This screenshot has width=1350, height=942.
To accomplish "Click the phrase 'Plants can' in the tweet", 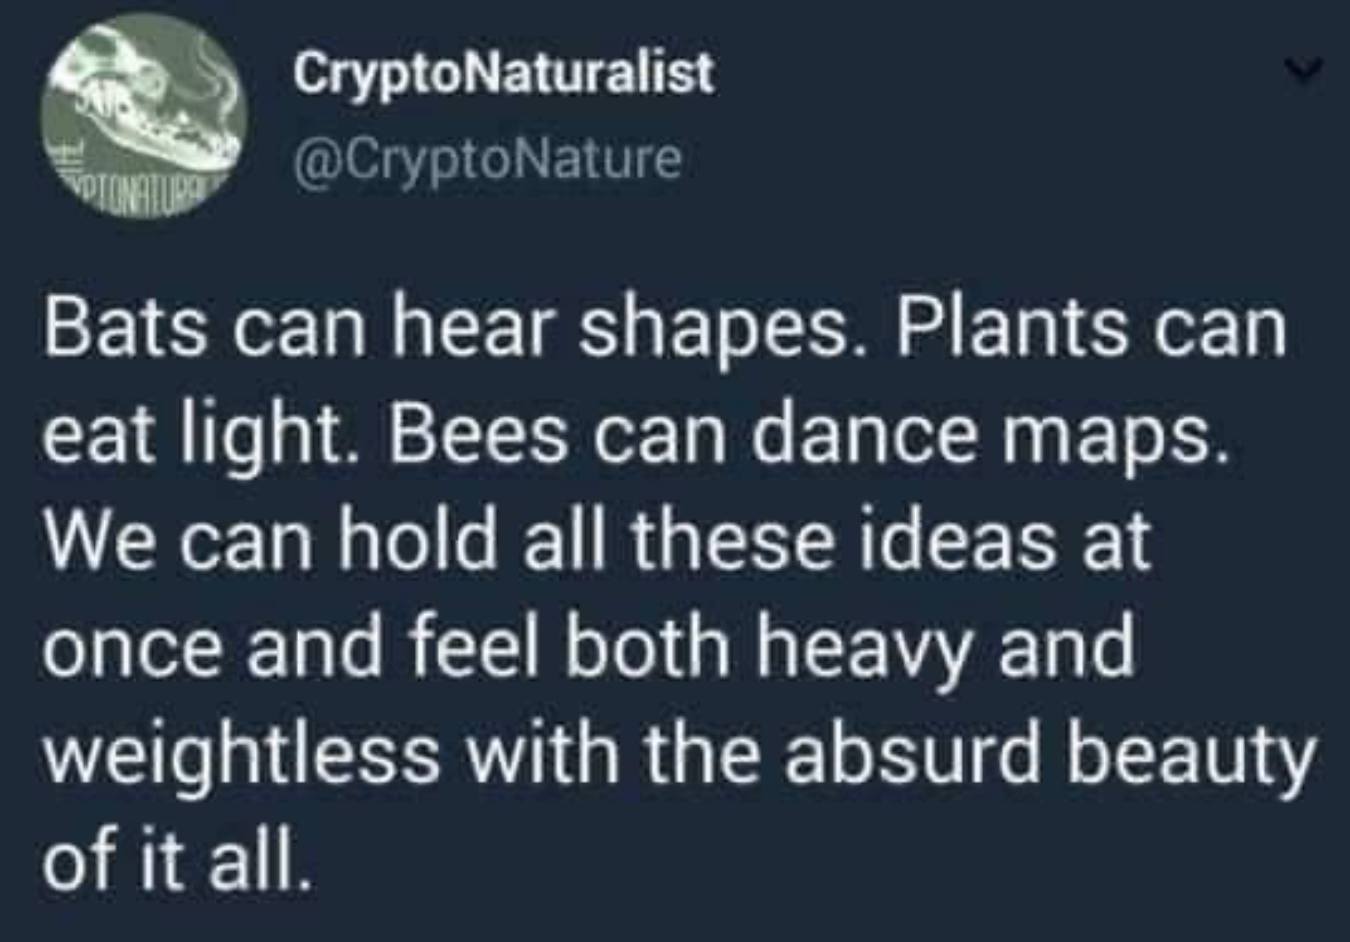I will tap(1090, 329).
